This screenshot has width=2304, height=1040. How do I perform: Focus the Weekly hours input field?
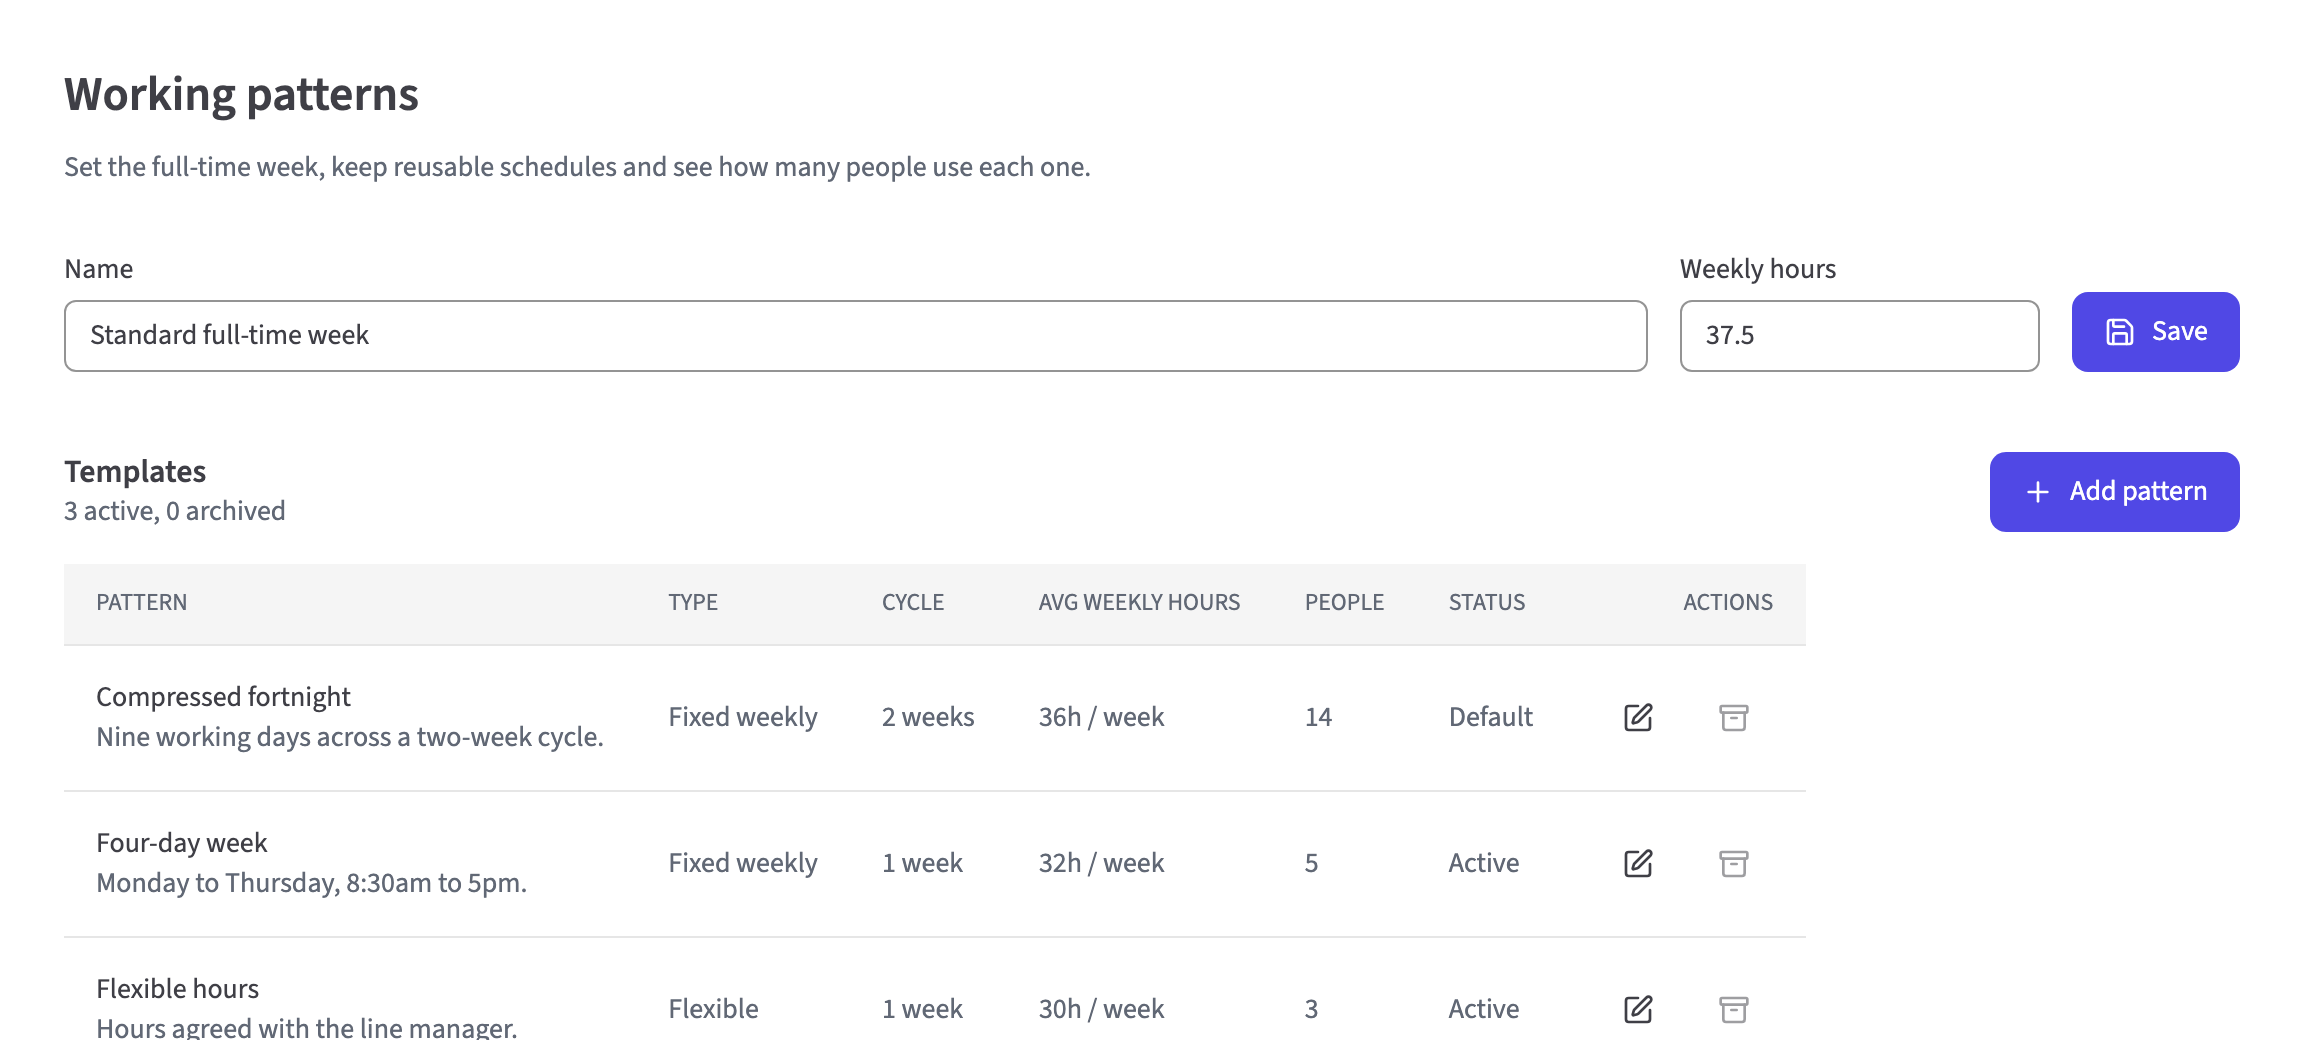[1859, 336]
